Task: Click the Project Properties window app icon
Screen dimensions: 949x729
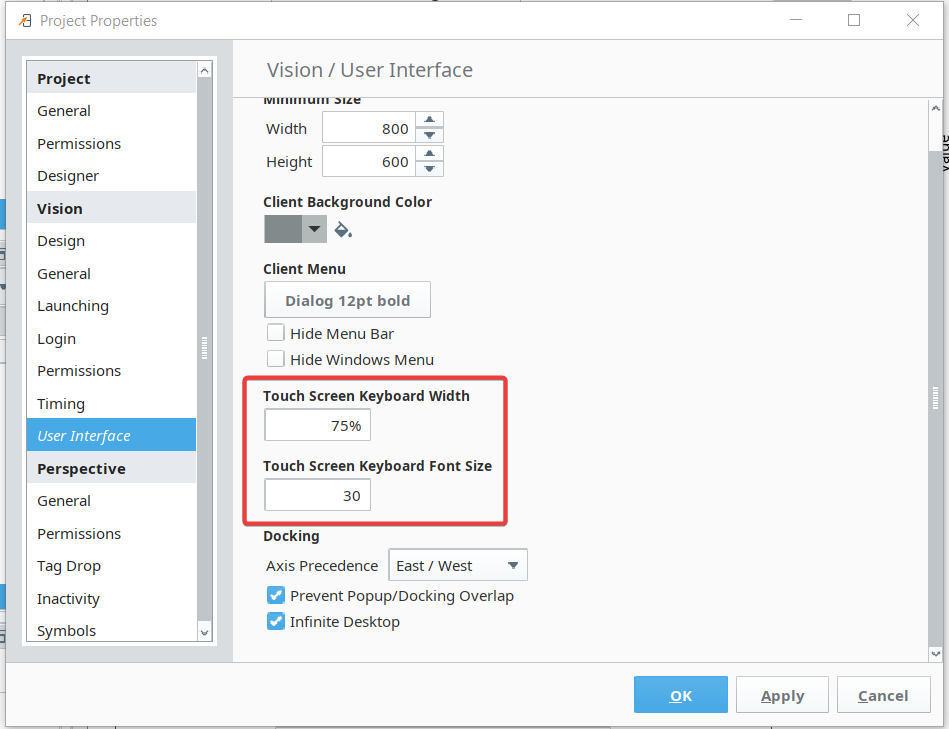Action: coord(25,21)
